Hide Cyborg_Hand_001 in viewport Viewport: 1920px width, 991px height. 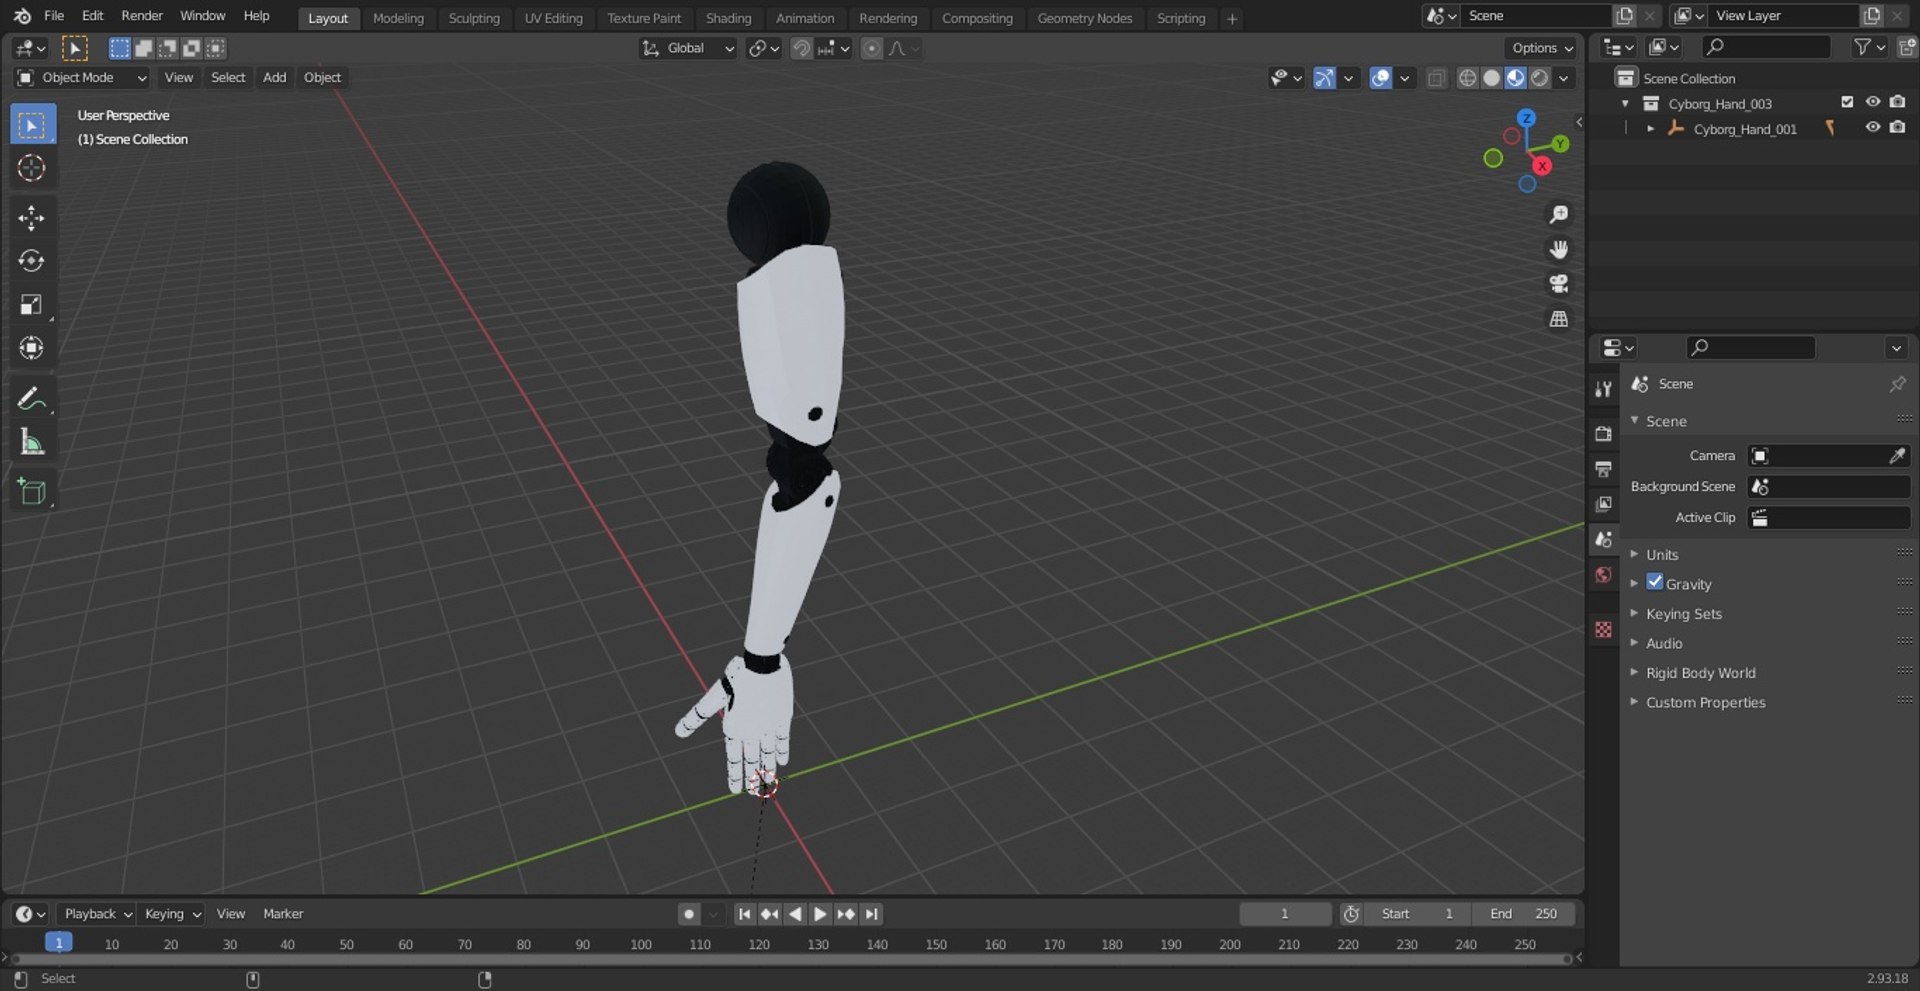pyautogui.click(x=1873, y=127)
